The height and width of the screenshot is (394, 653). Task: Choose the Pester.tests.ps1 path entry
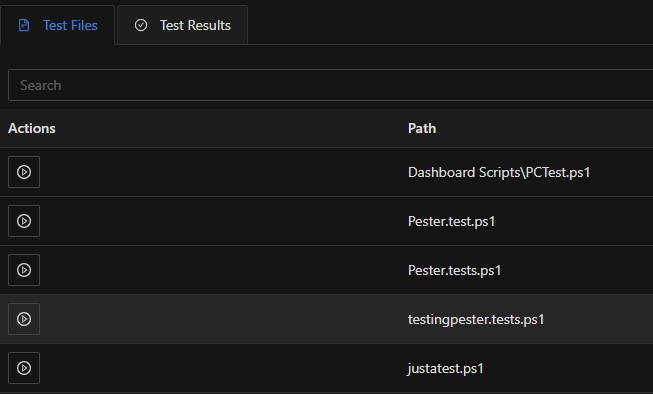click(454, 270)
